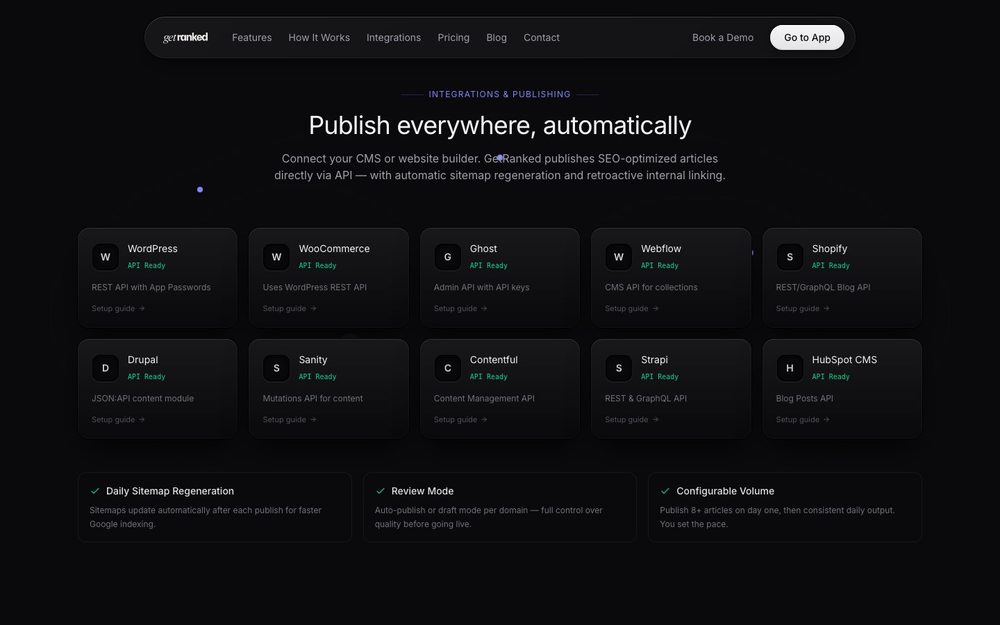Click 'REST/GraphQL Blog API' text

pos(823,288)
